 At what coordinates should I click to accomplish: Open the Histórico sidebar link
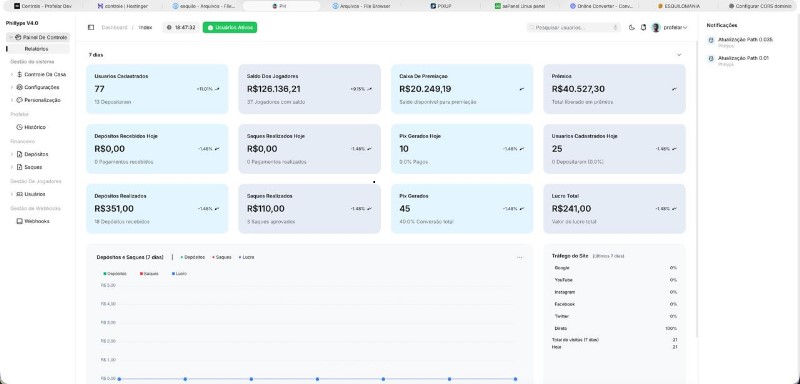(35, 127)
